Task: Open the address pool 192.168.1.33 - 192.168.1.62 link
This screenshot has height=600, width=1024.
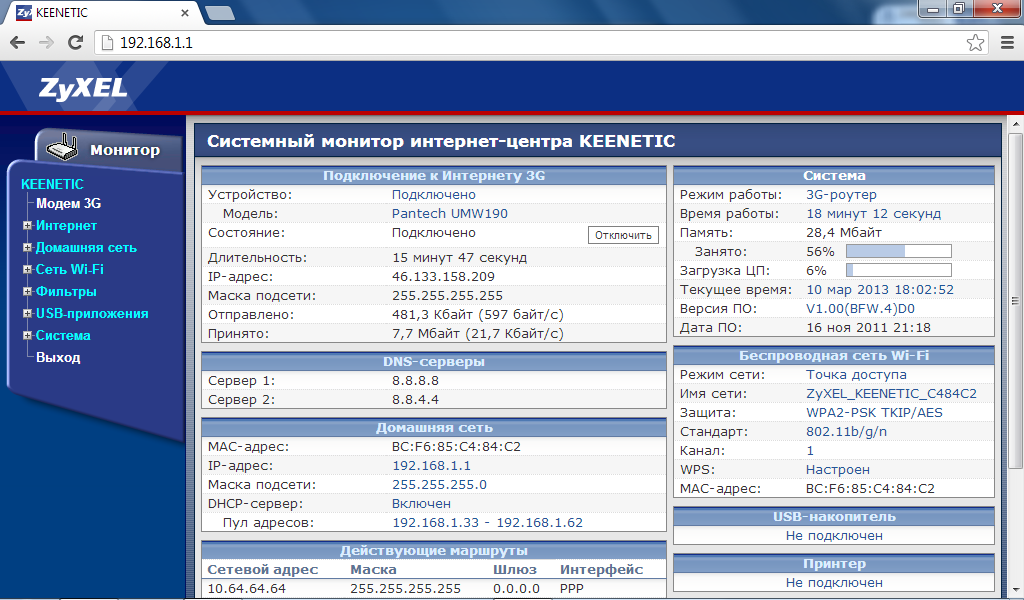Action: [x=487, y=522]
